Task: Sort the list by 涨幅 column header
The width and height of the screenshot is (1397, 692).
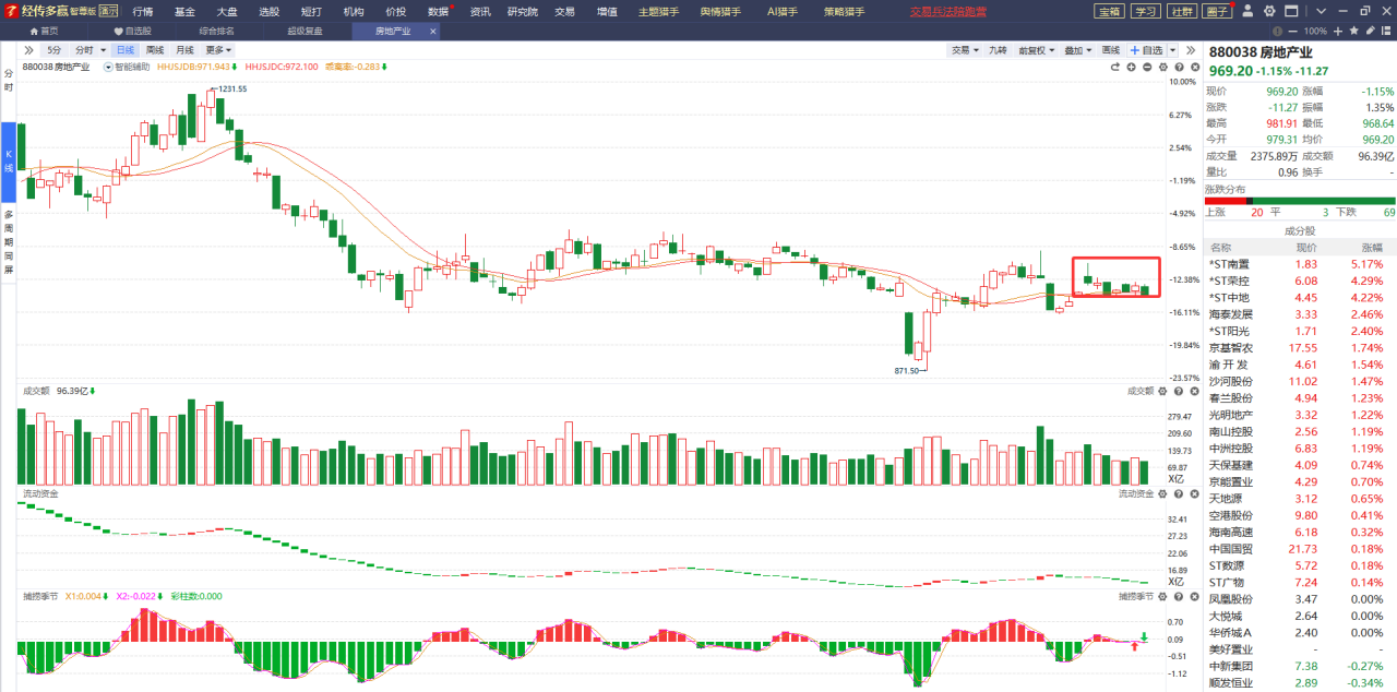Action: click(1370, 247)
